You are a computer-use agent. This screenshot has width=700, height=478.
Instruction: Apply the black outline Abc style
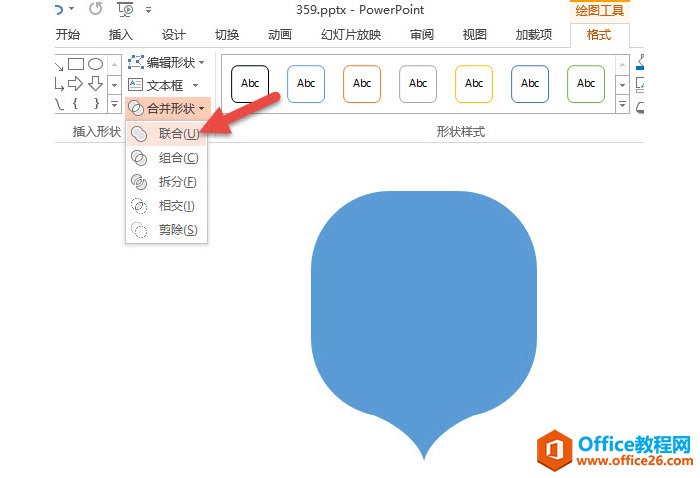(x=250, y=83)
